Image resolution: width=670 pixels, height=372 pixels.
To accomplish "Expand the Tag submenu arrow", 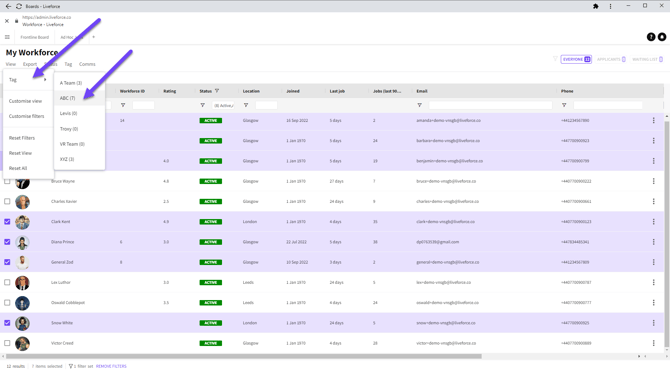I will [45, 79].
